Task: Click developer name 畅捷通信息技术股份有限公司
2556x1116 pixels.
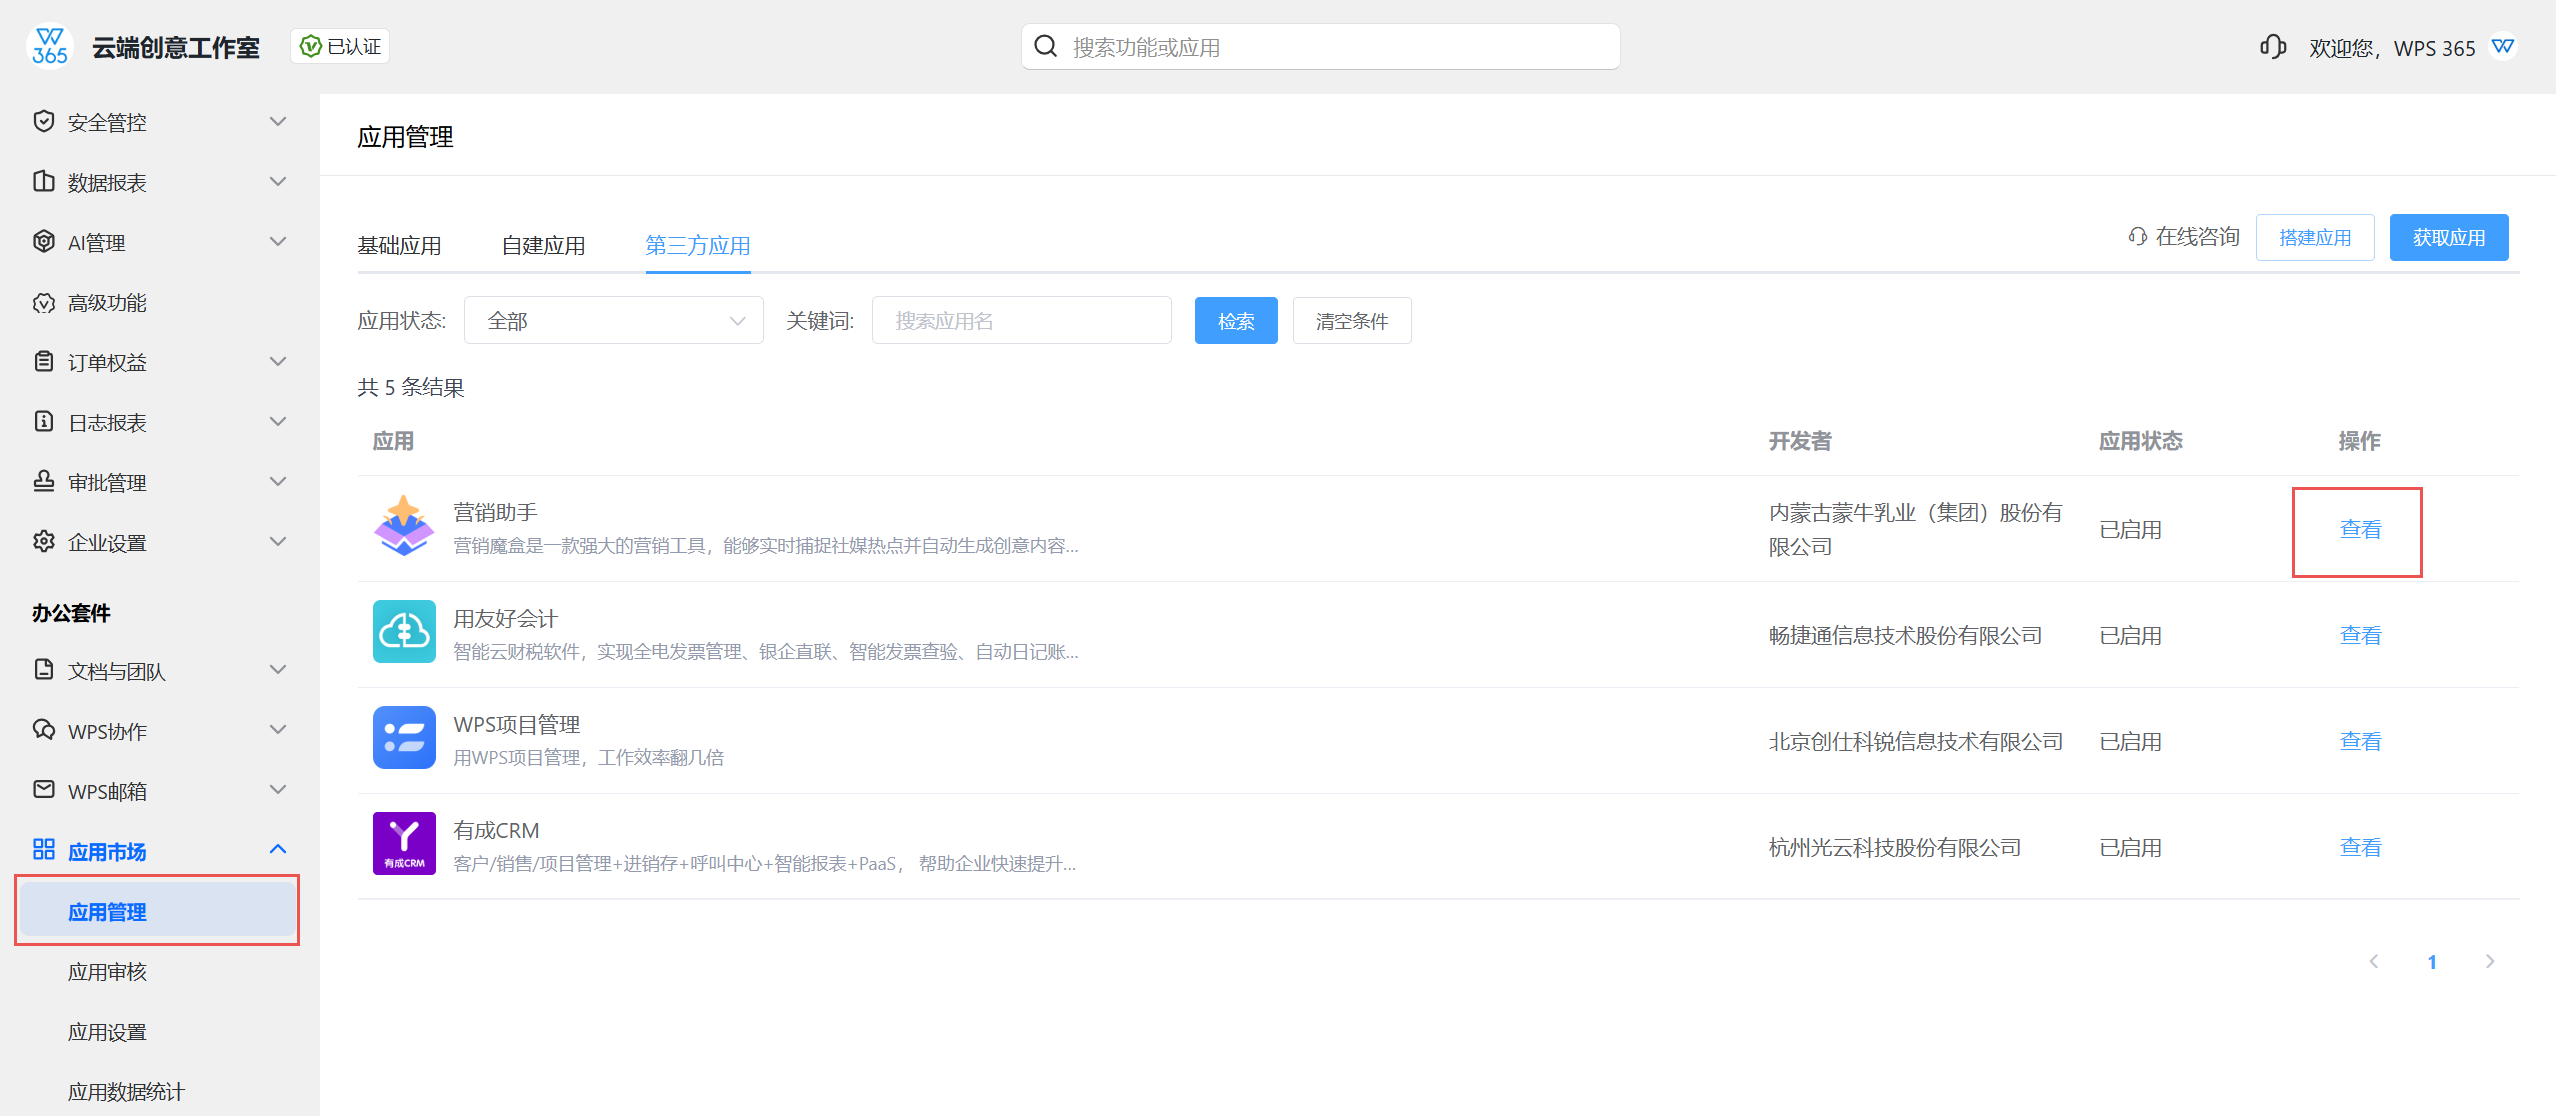Action: [x=1905, y=636]
